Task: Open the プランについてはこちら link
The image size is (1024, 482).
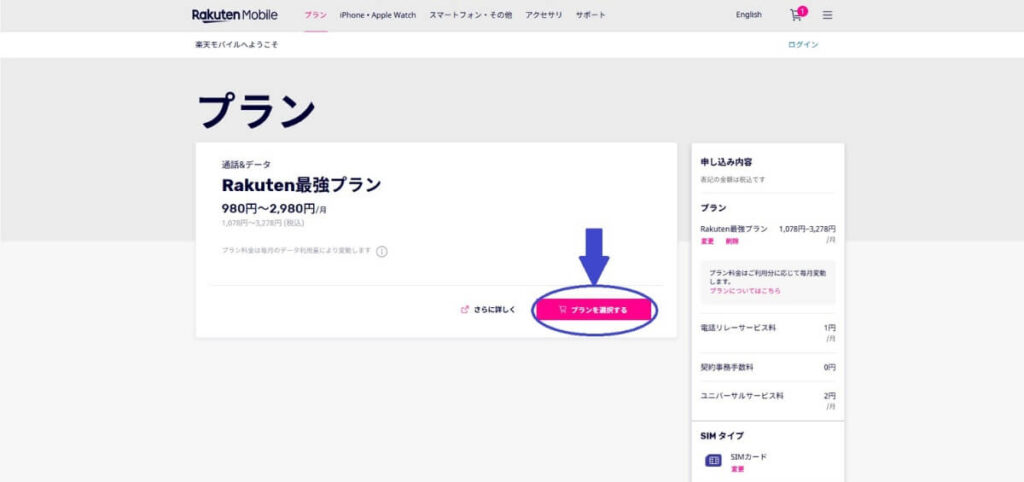Action: (x=745, y=291)
